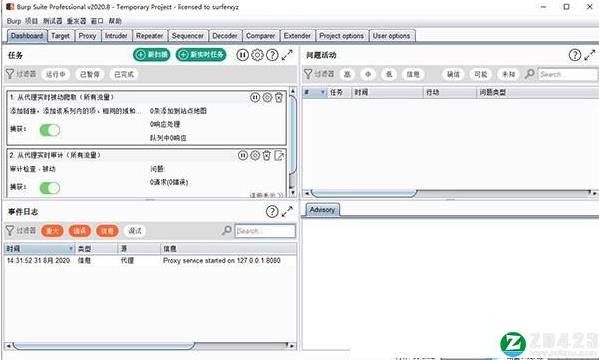Viewport: 599px width, 360px height.
Task: Pause task 2 live audit
Action: click(243, 155)
